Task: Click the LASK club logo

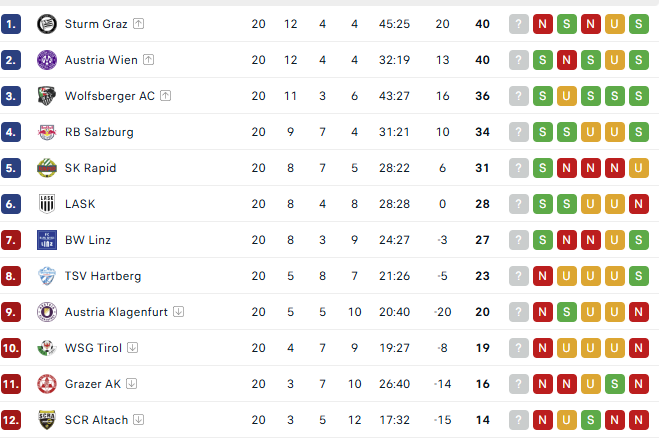Action: pyautogui.click(x=46, y=204)
